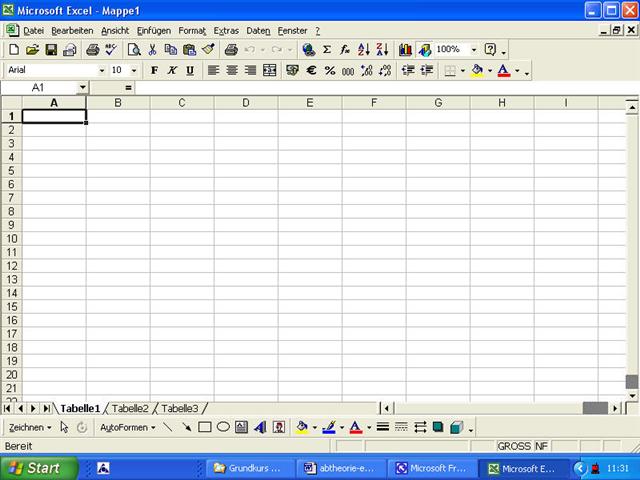Image resolution: width=640 pixels, height=480 pixels.
Task: Launch the Chart Wizard icon
Action: (x=405, y=49)
